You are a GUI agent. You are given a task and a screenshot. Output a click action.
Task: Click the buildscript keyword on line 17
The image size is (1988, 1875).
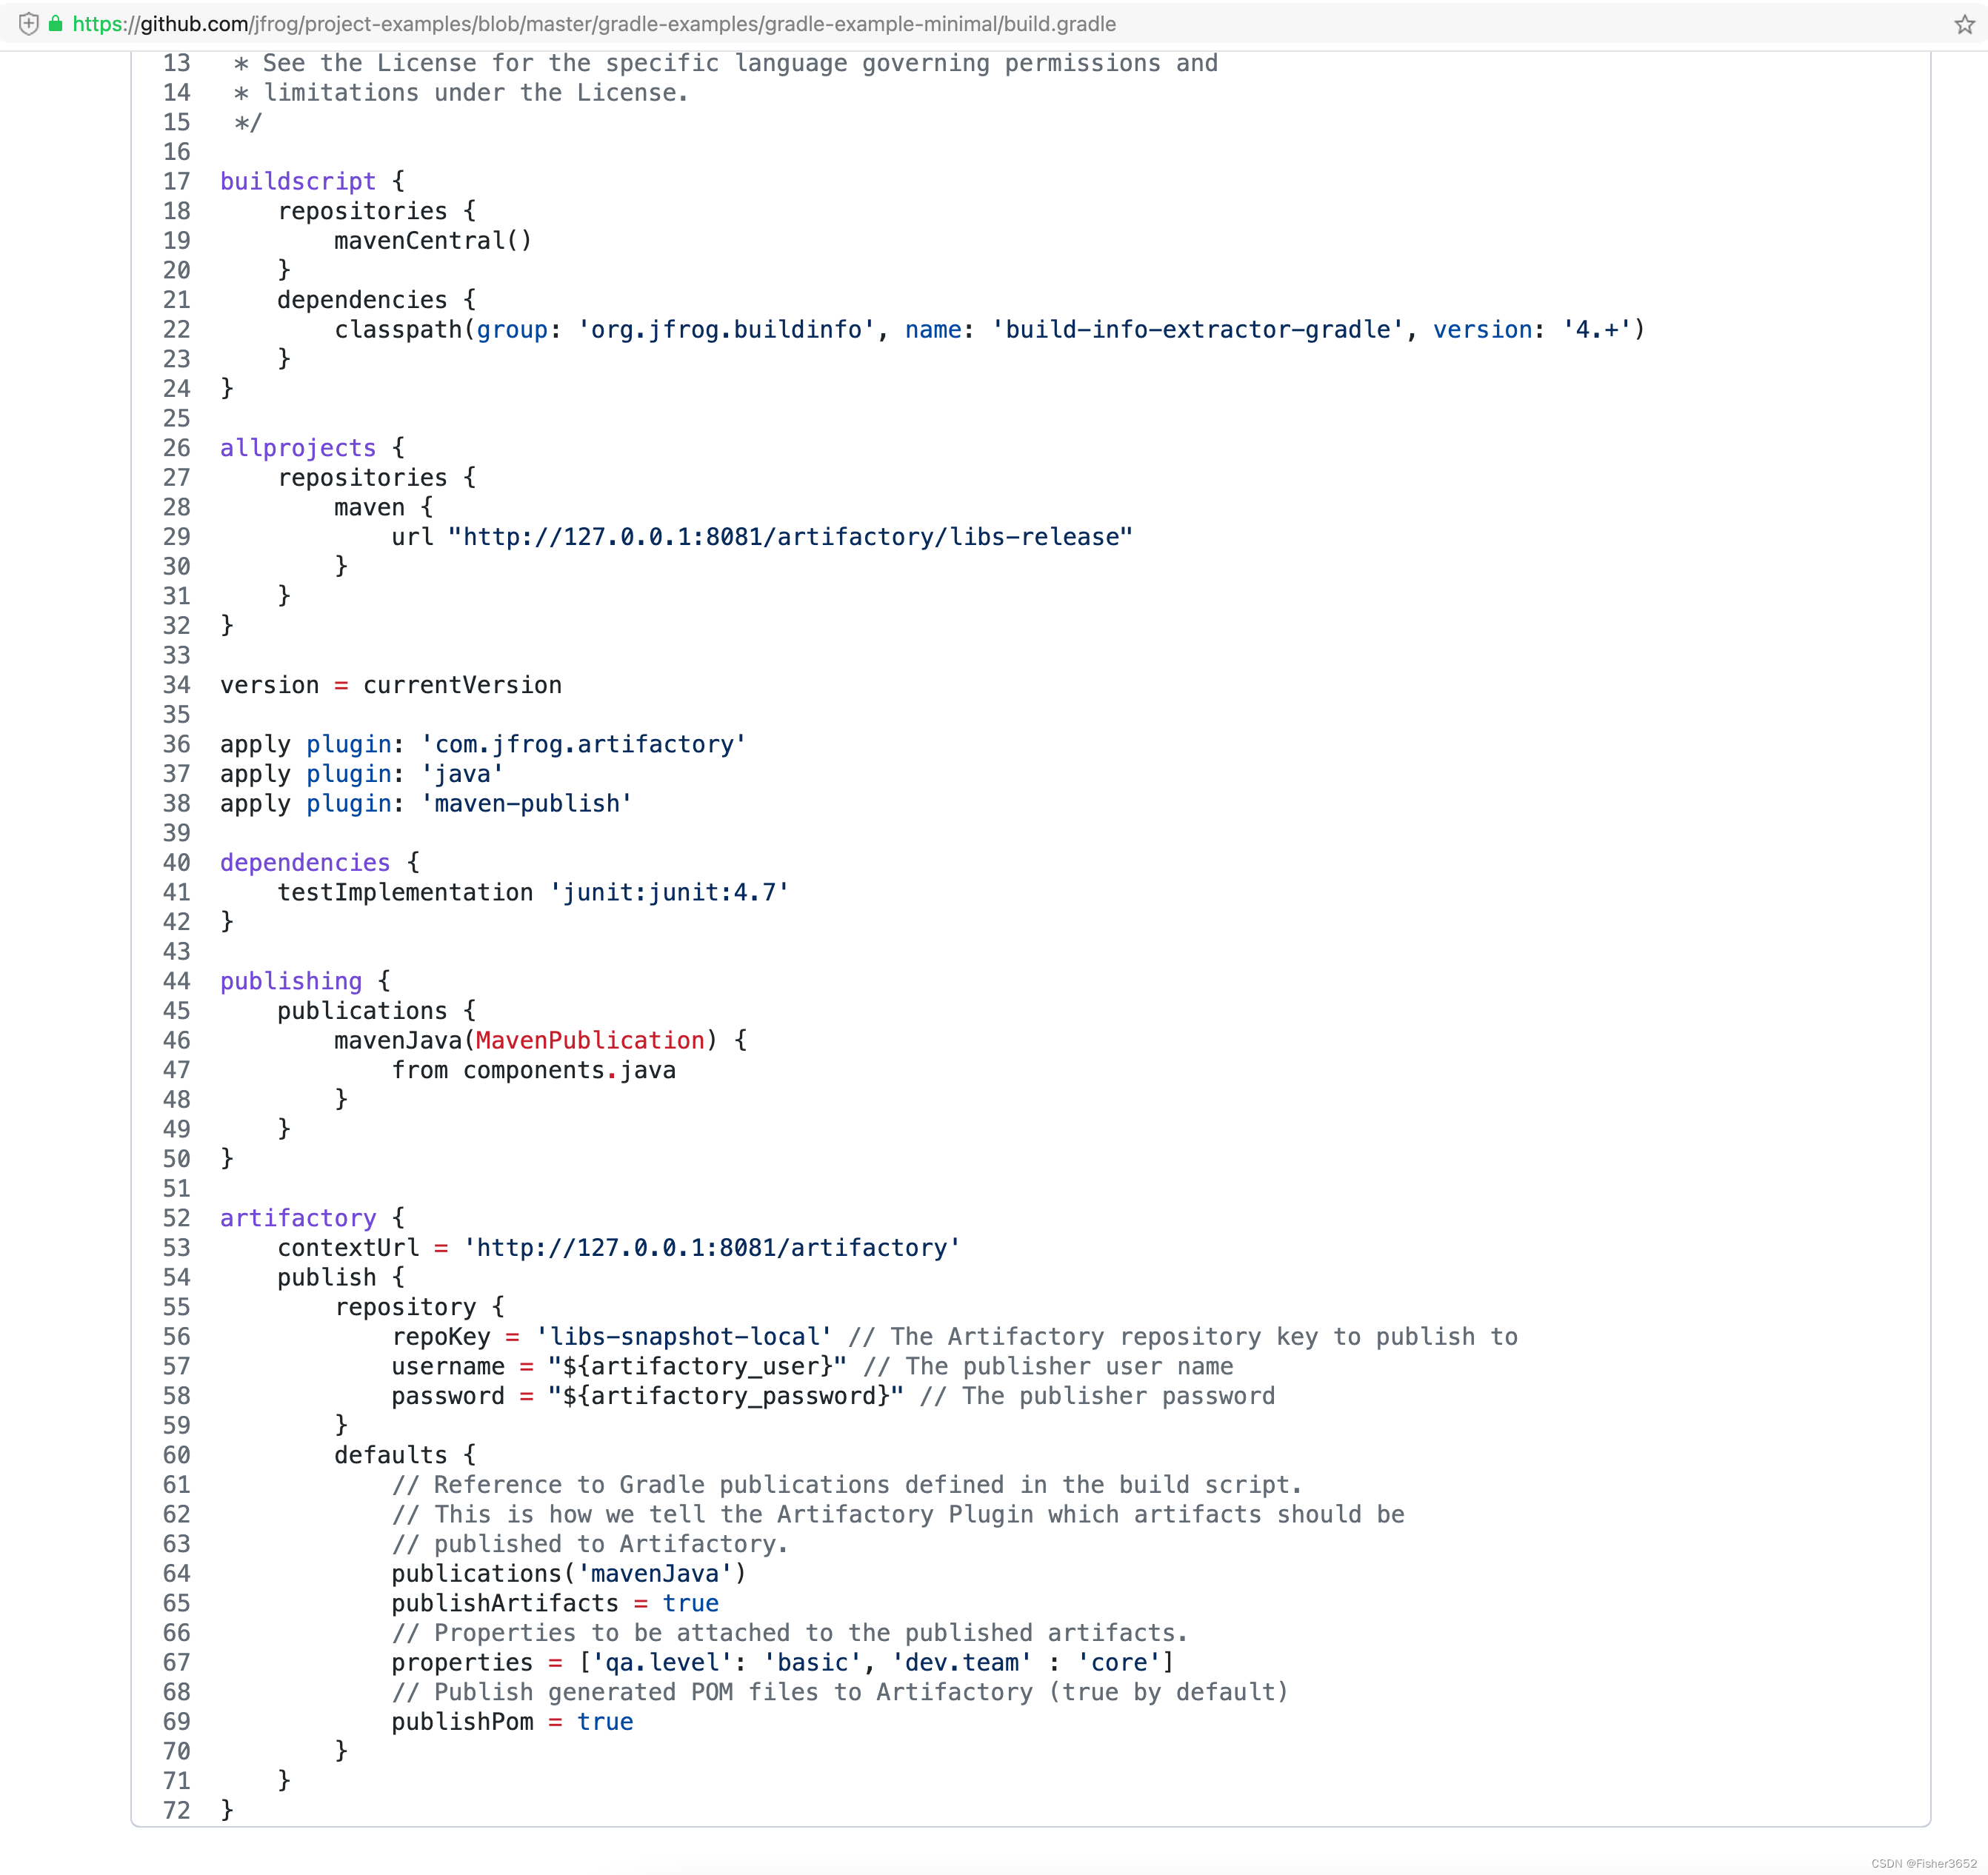297,181
